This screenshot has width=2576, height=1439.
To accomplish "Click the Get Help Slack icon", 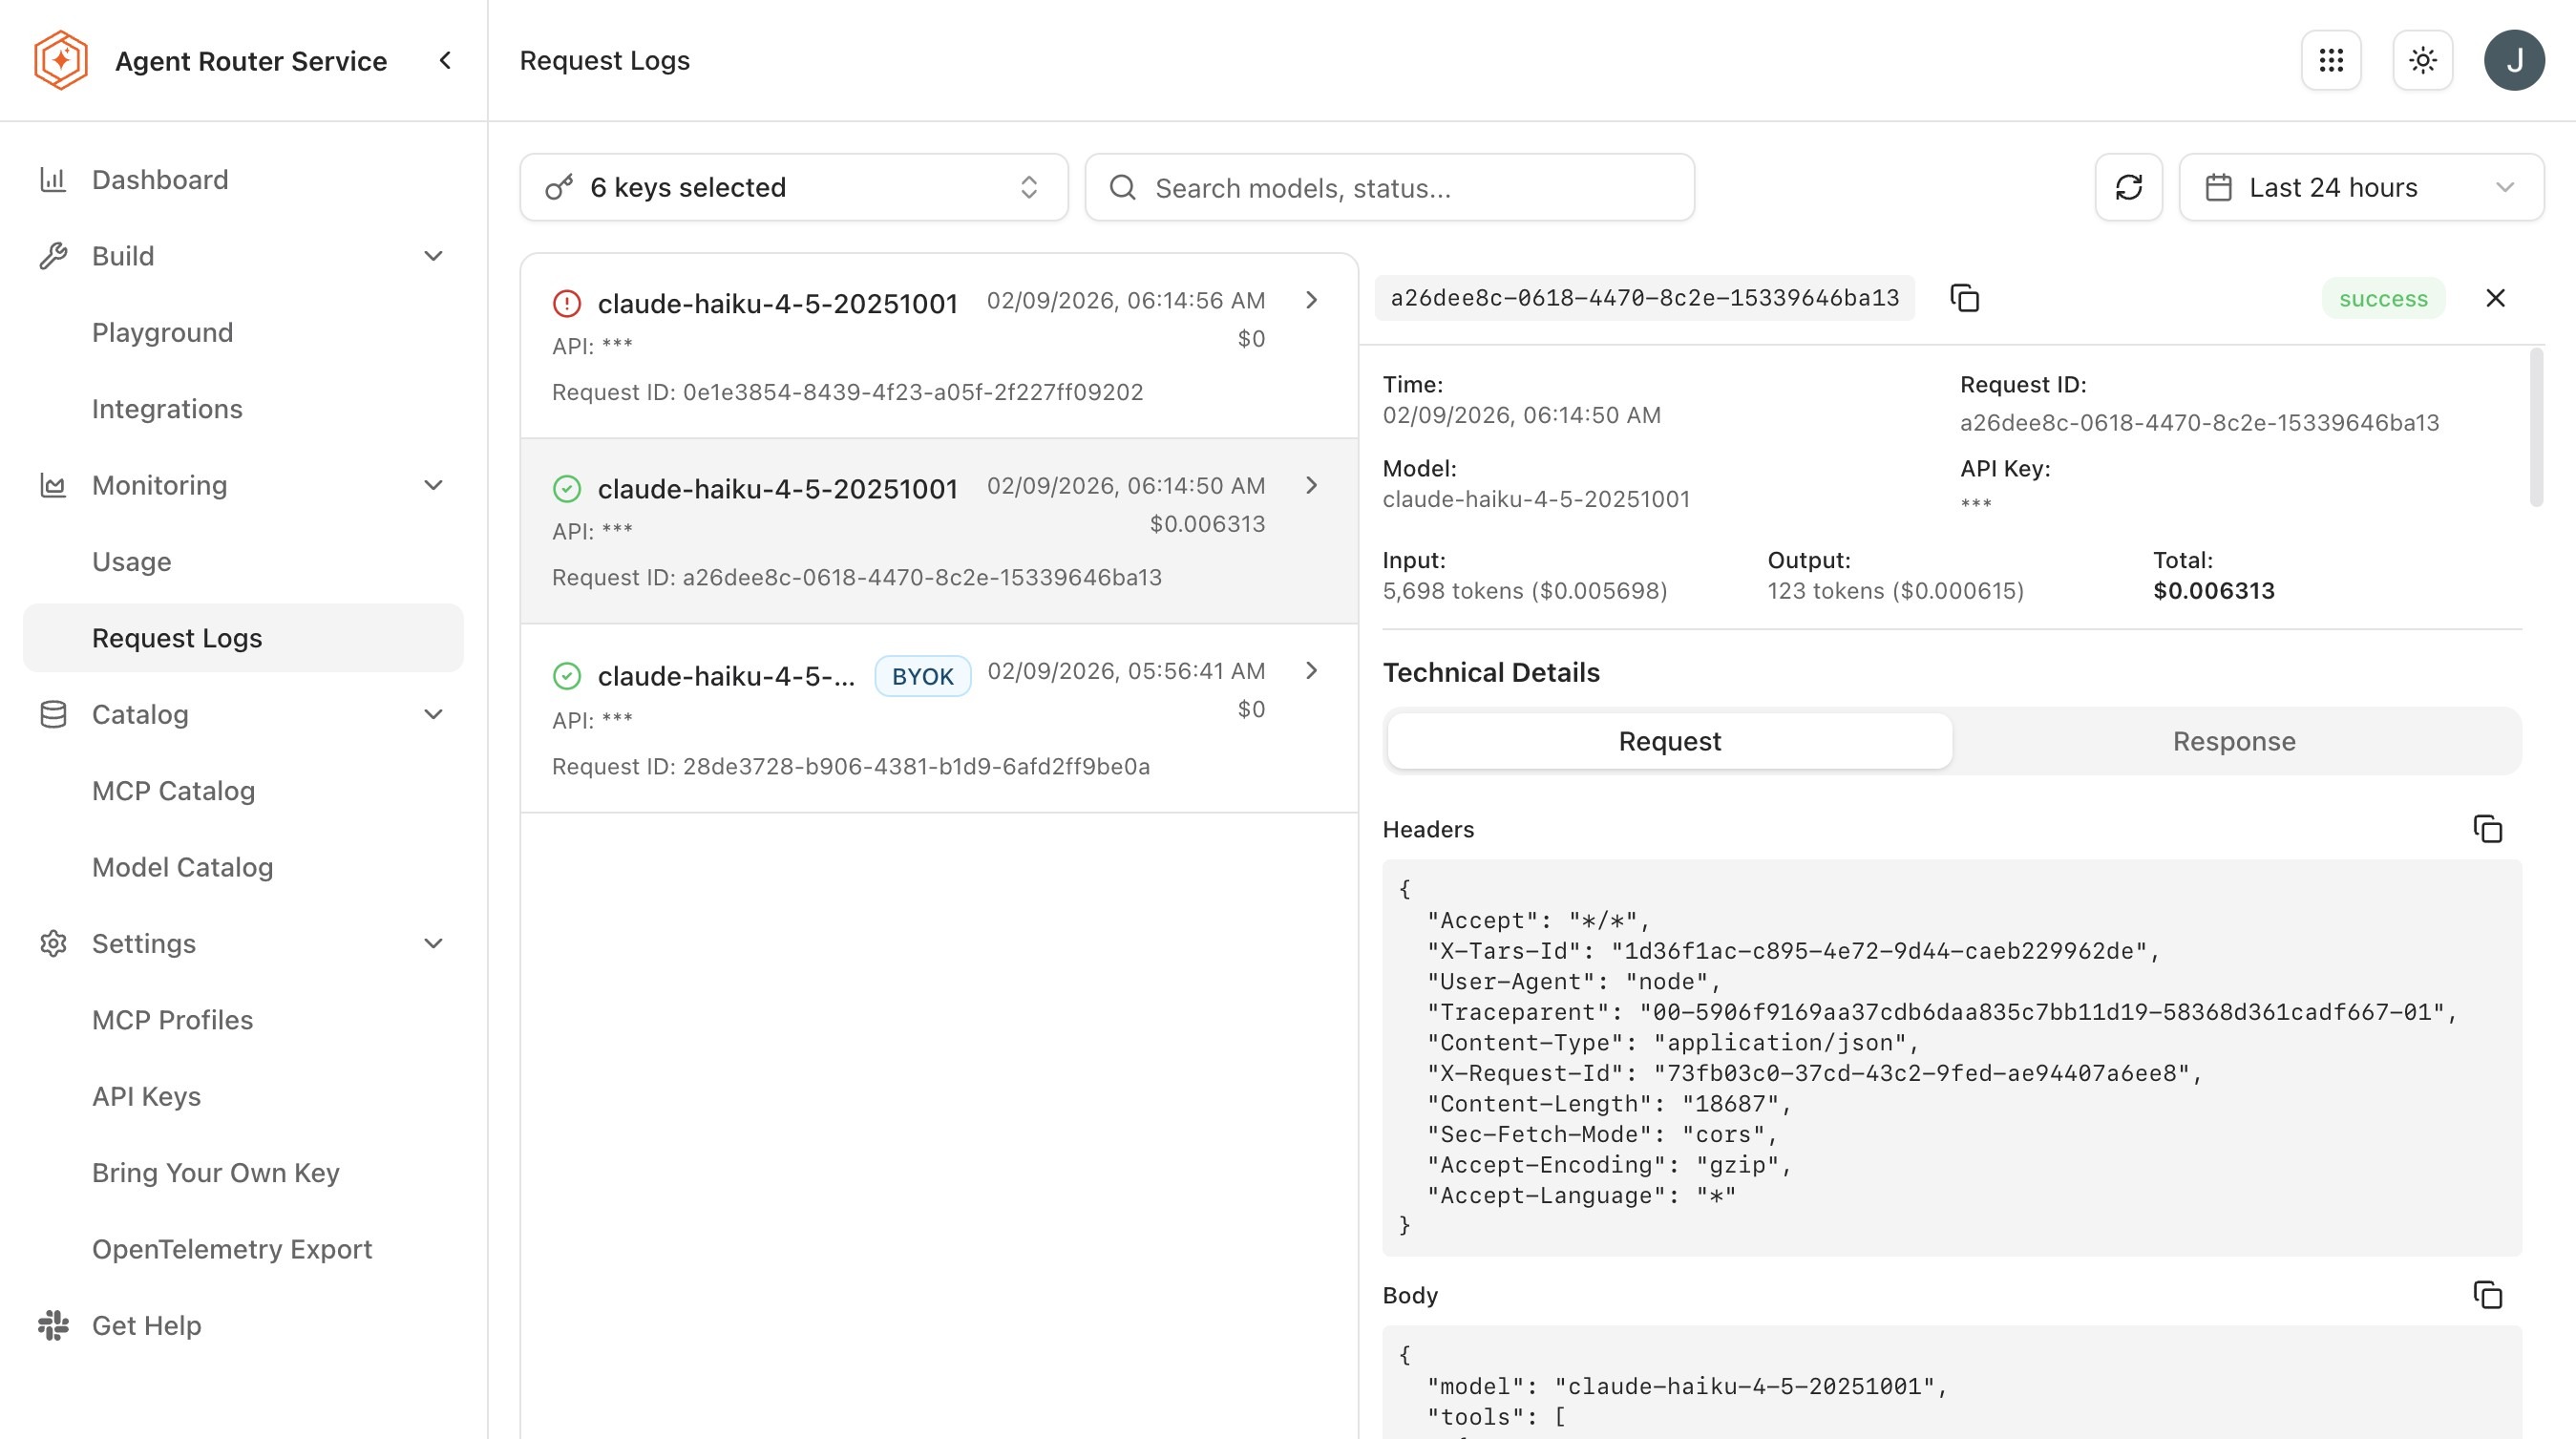I will coord(53,1325).
